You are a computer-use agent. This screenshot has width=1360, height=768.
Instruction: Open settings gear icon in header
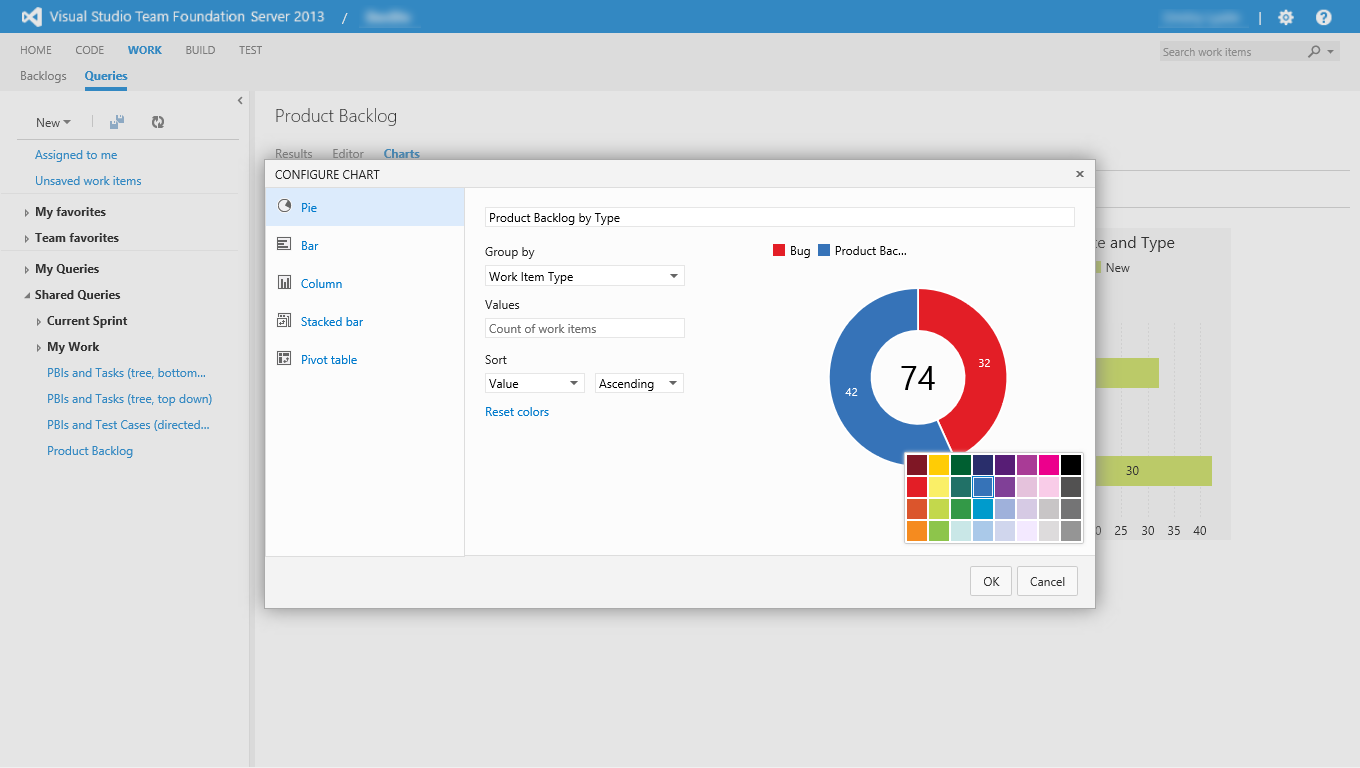click(x=1286, y=17)
